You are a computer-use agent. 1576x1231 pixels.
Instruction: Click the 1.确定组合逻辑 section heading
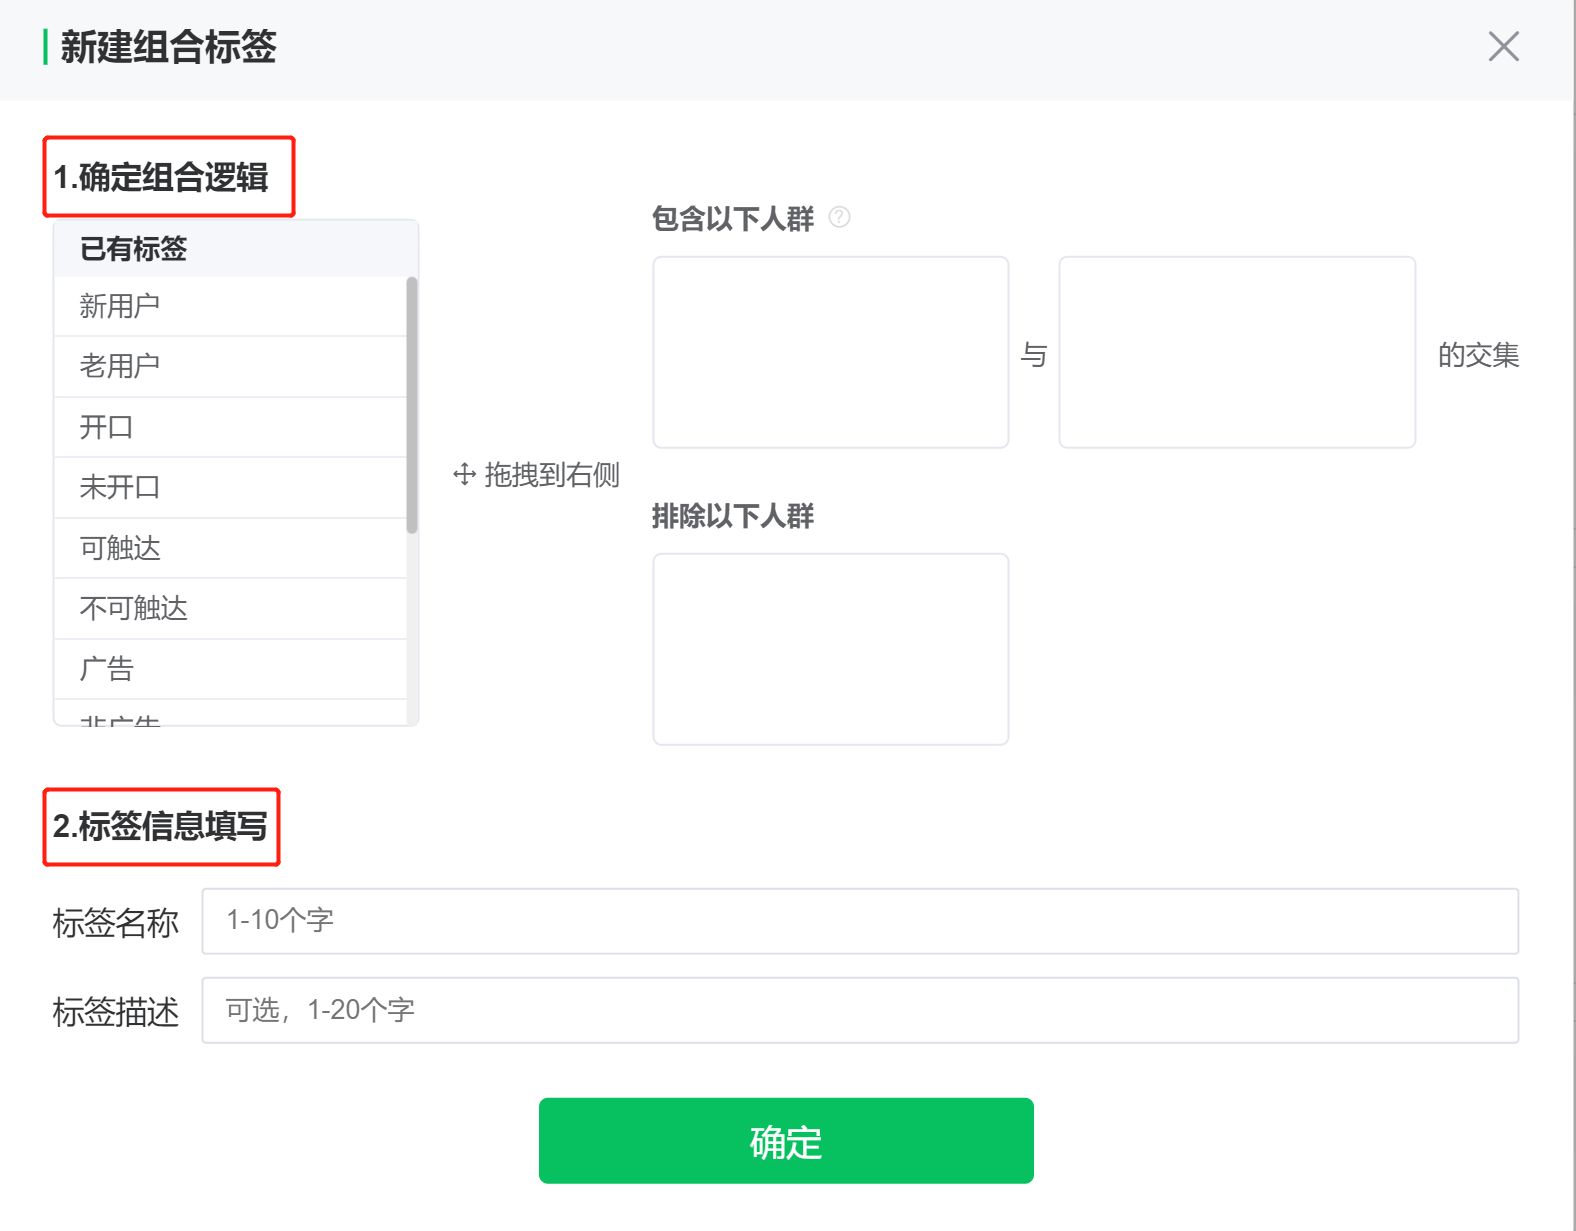coord(161,177)
